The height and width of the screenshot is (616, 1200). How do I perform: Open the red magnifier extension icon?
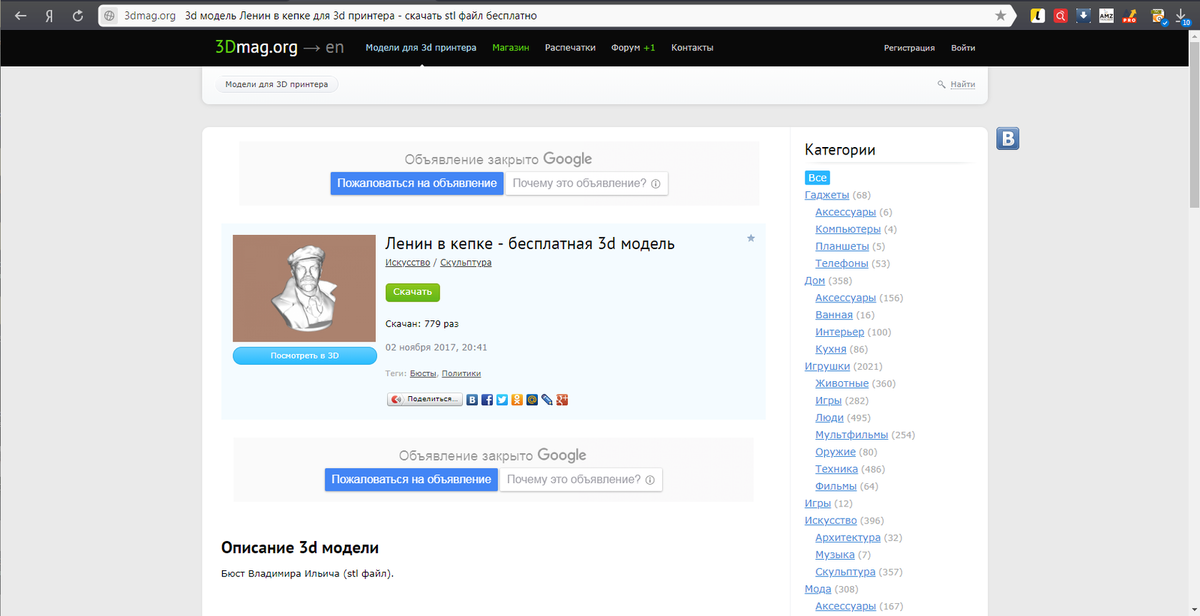pyautogui.click(x=1060, y=16)
